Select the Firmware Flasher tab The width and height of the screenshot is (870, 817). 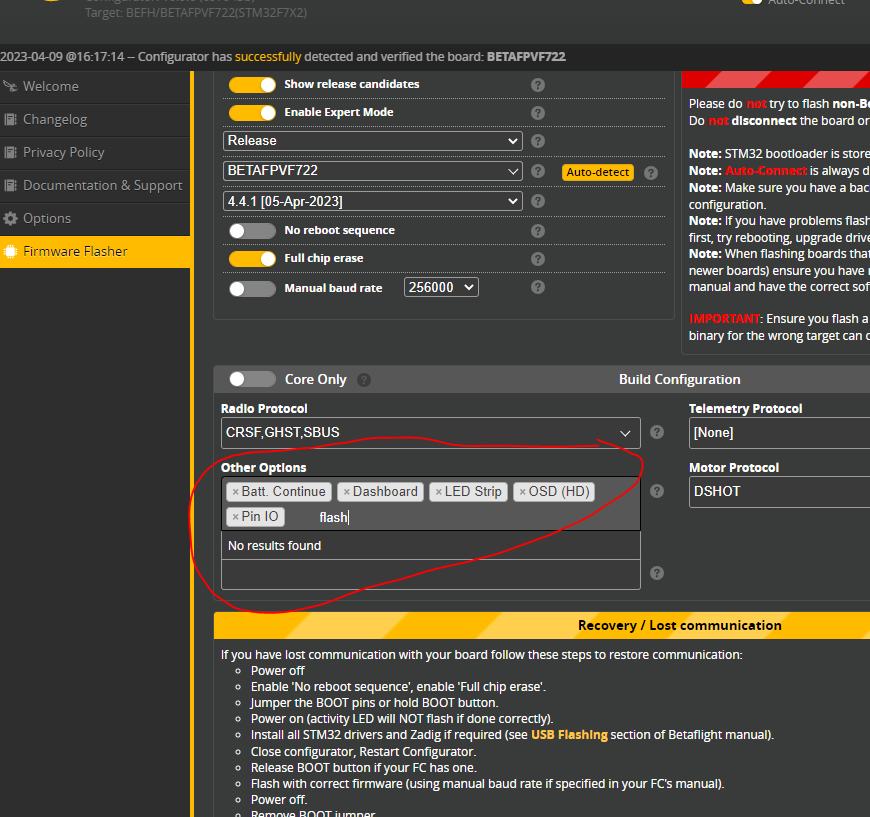[76, 251]
